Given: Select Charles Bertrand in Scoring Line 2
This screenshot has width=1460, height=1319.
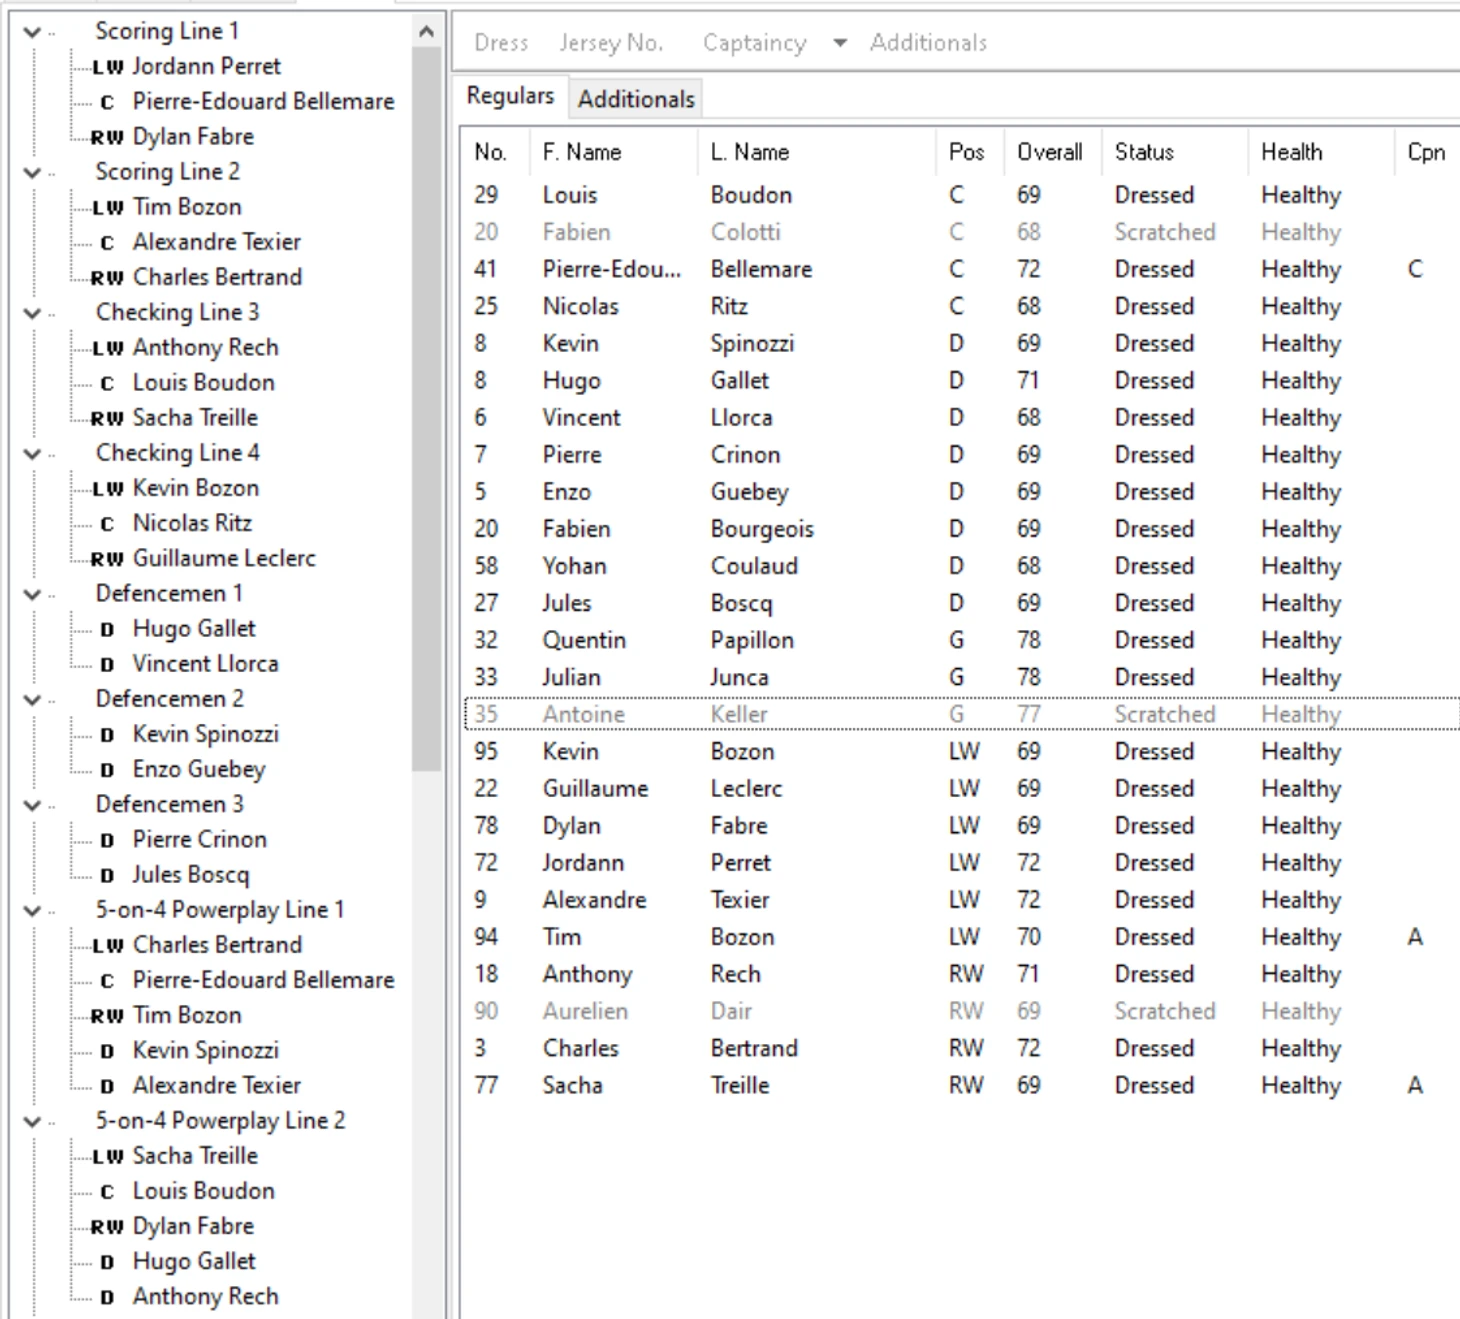Looking at the screenshot, I should [x=217, y=277].
